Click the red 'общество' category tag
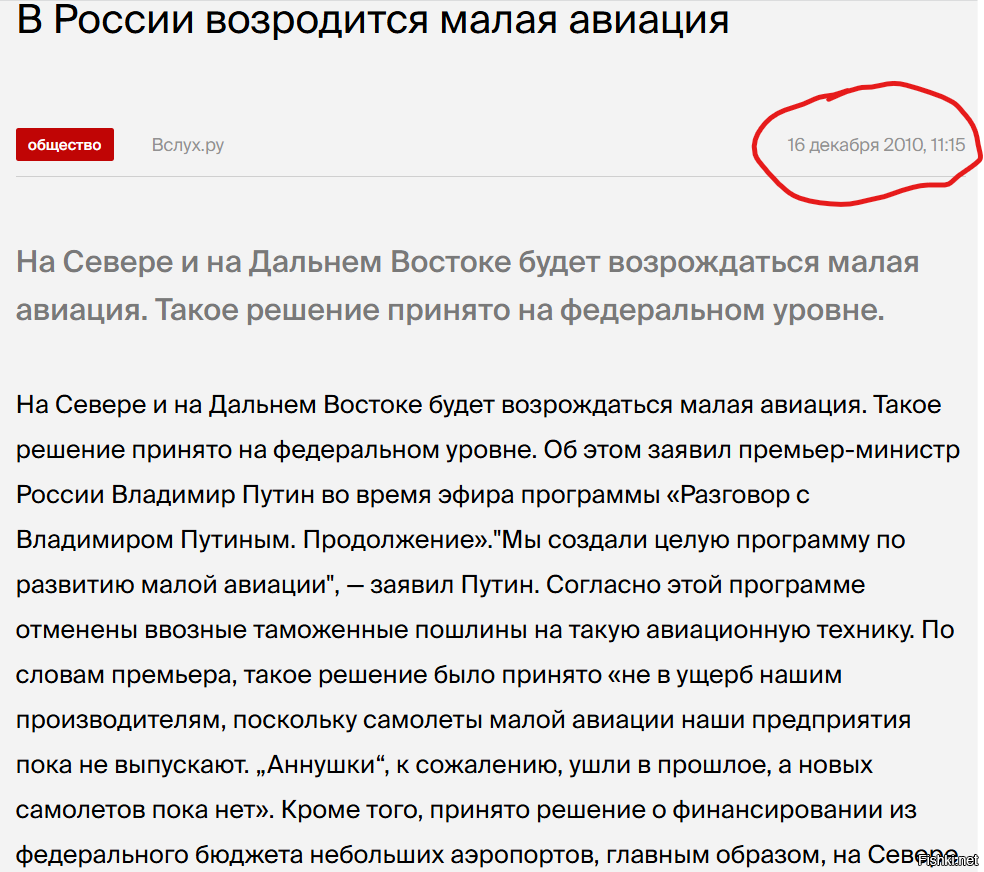This screenshot has height=872, width=984. [65, 145]
